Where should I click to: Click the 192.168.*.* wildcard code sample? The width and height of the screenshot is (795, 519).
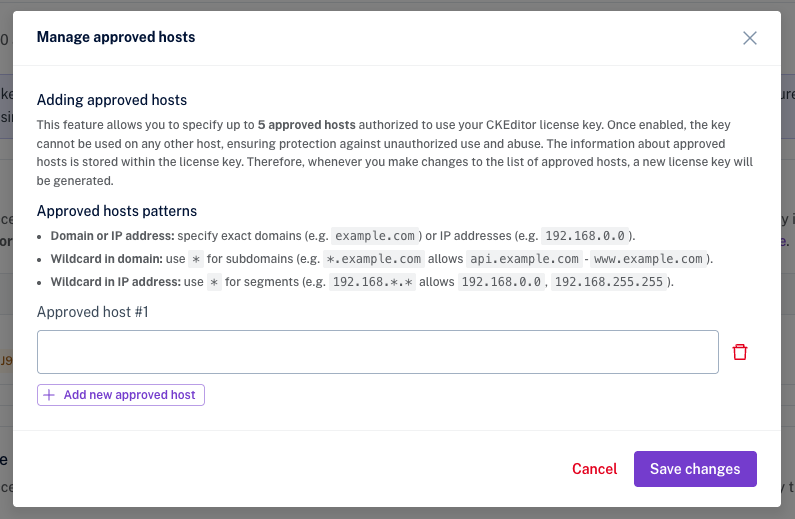(x=371, y=282)
